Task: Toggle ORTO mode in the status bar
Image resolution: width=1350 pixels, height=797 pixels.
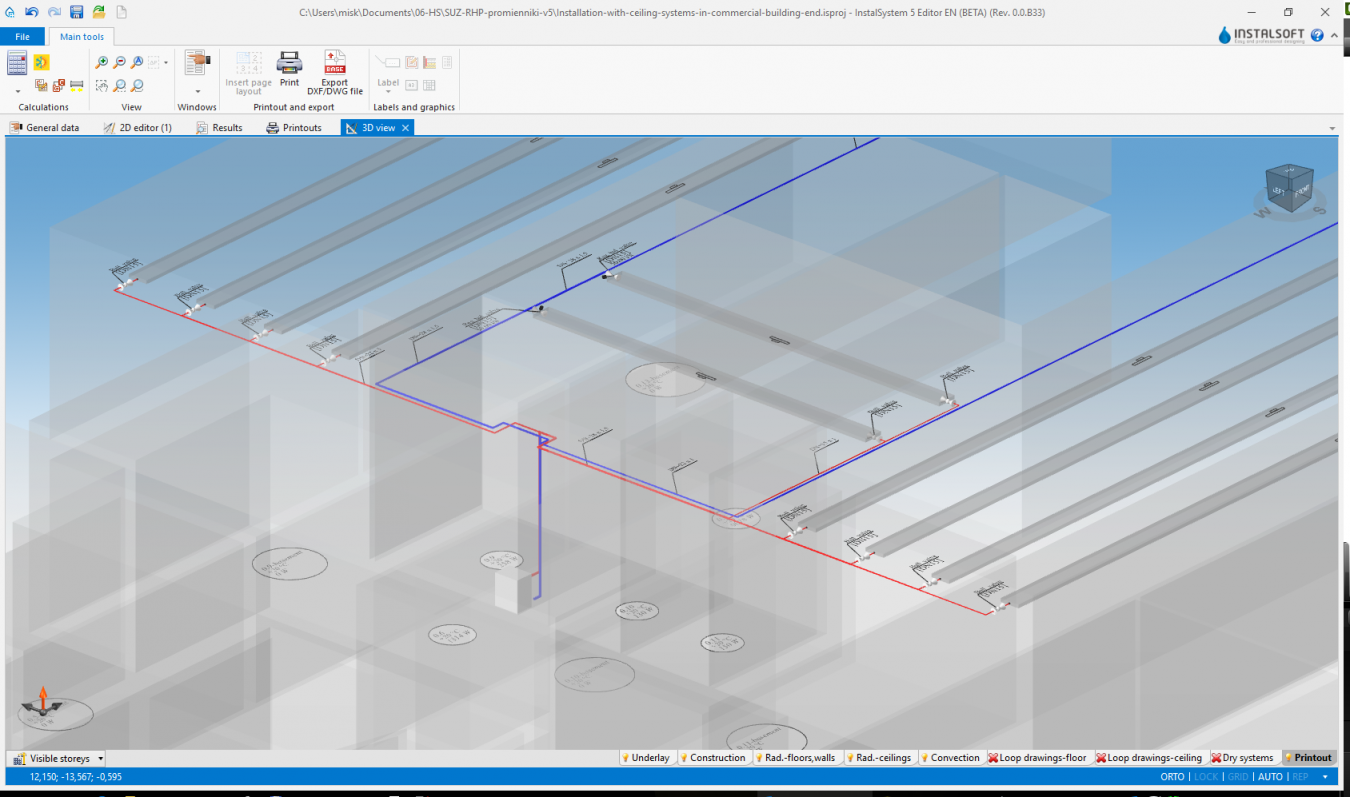Action: [x=1171, y=776]
